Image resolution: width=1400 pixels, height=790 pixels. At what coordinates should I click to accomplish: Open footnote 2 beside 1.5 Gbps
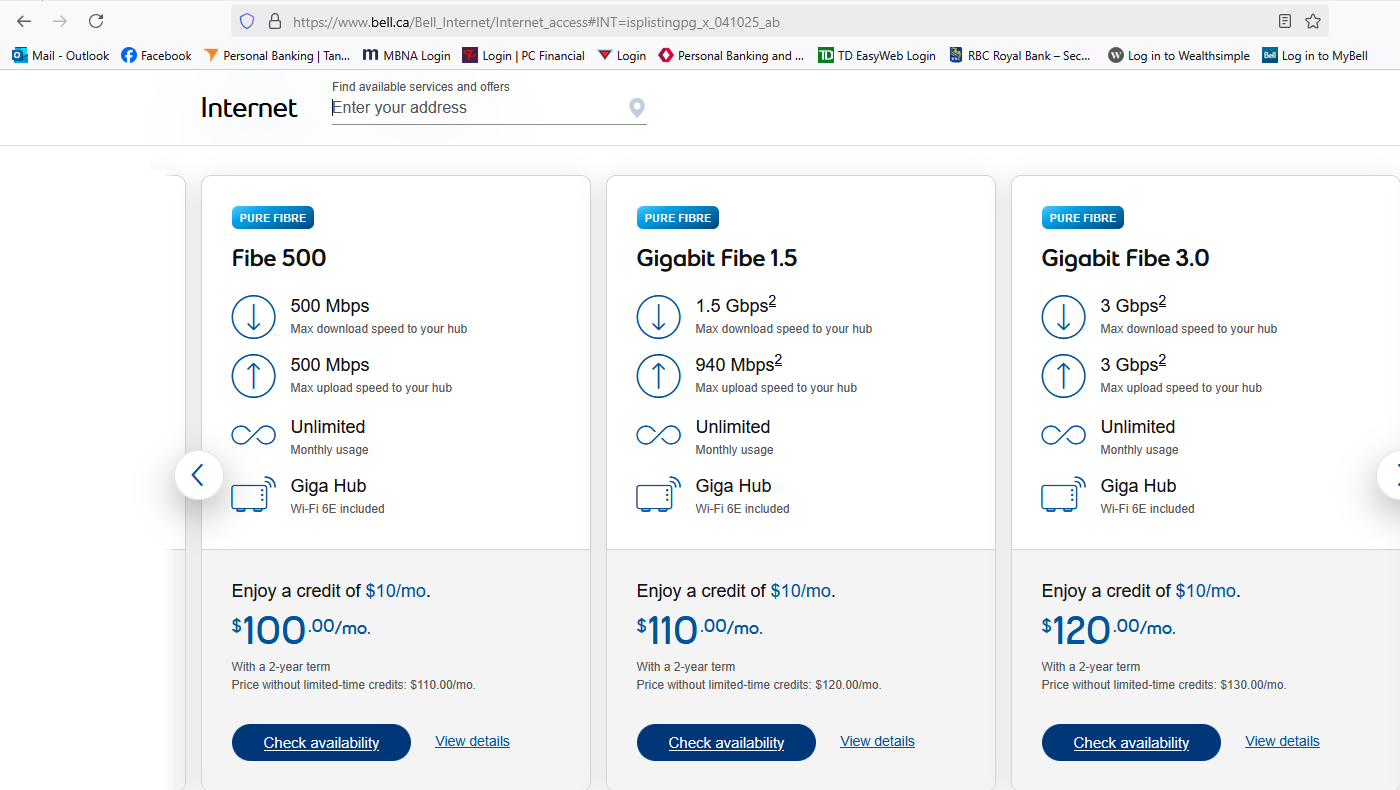[x=772, y=302]
